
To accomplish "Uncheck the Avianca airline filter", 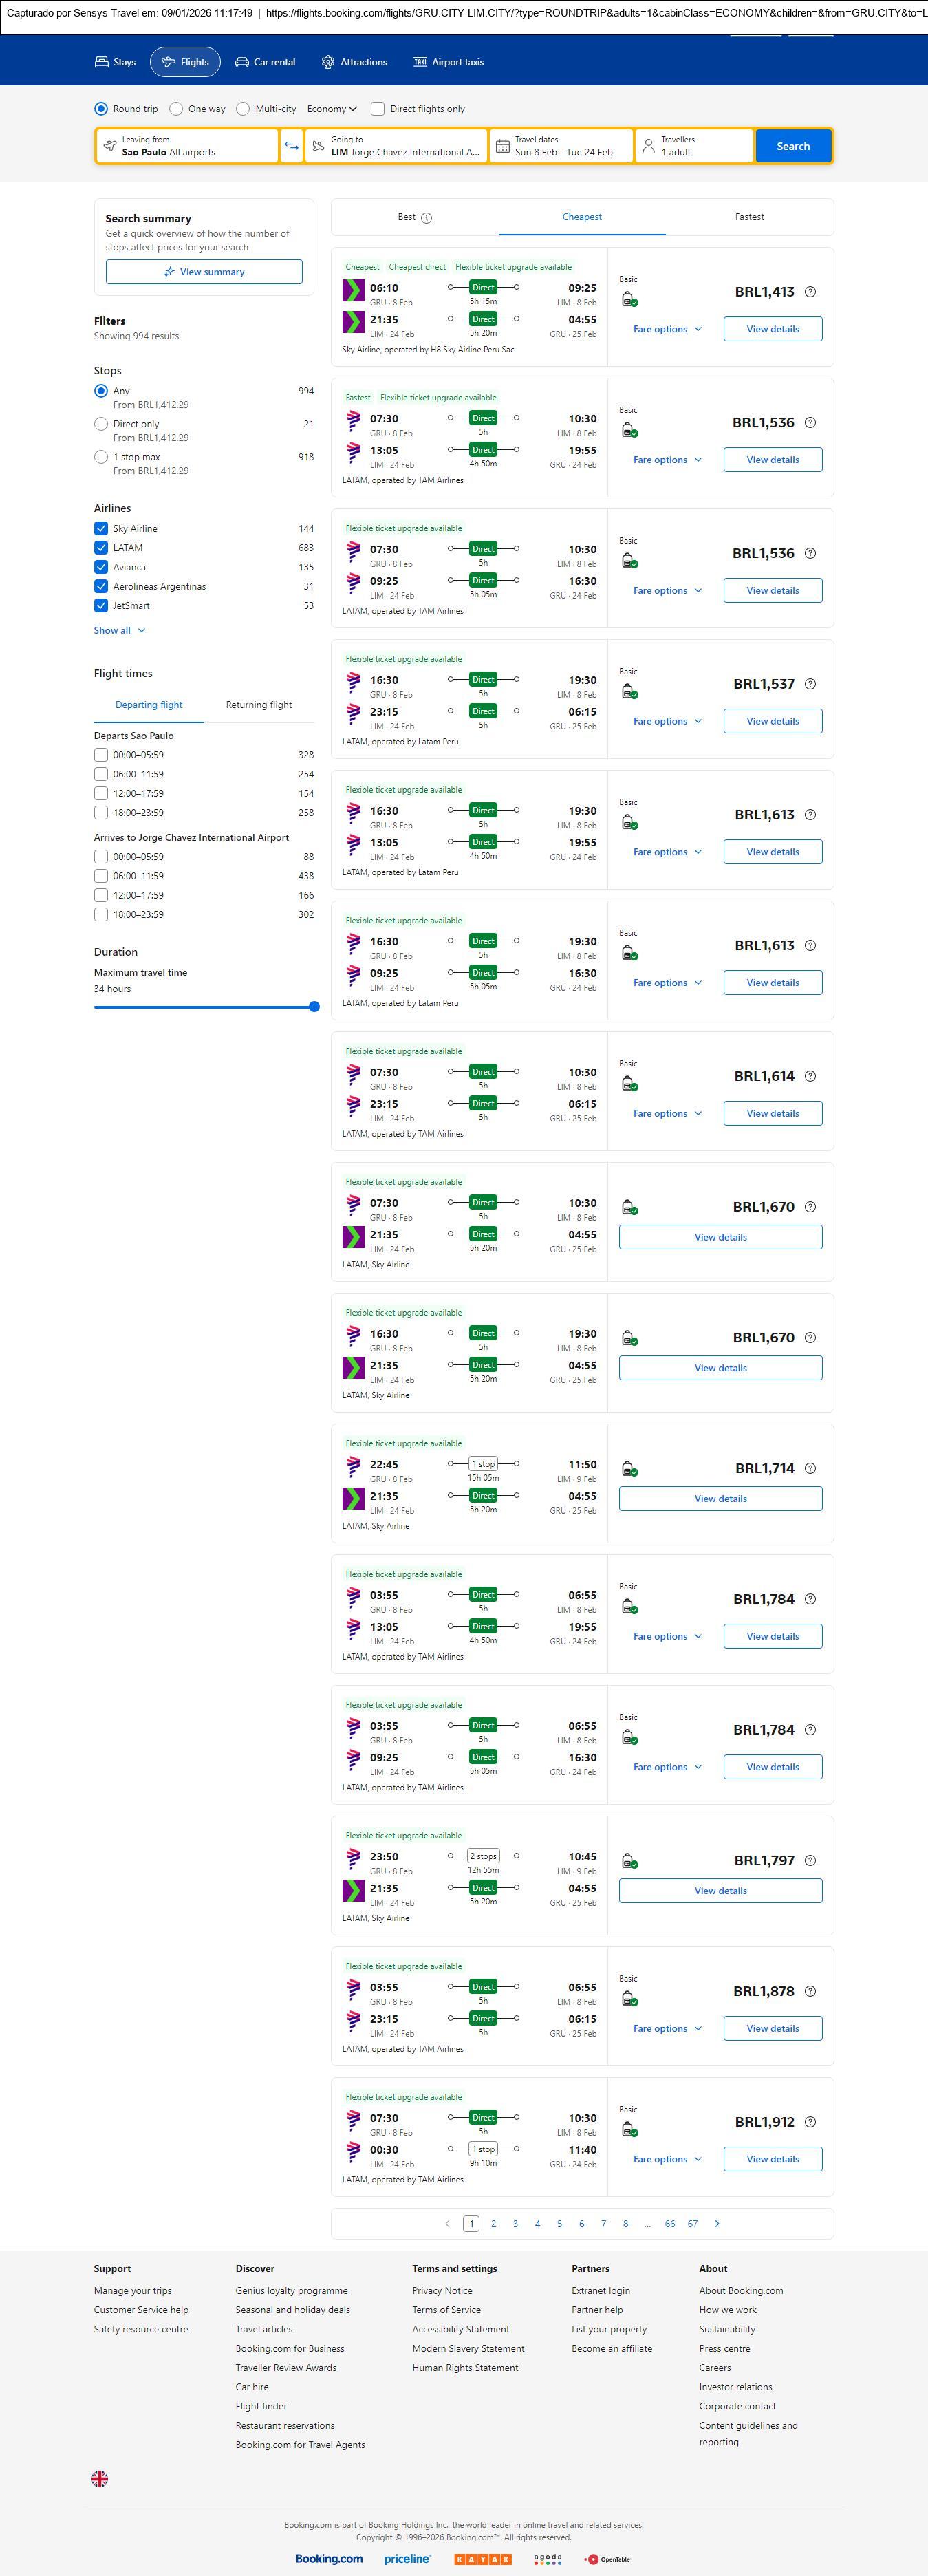I will tap(101, 567).
